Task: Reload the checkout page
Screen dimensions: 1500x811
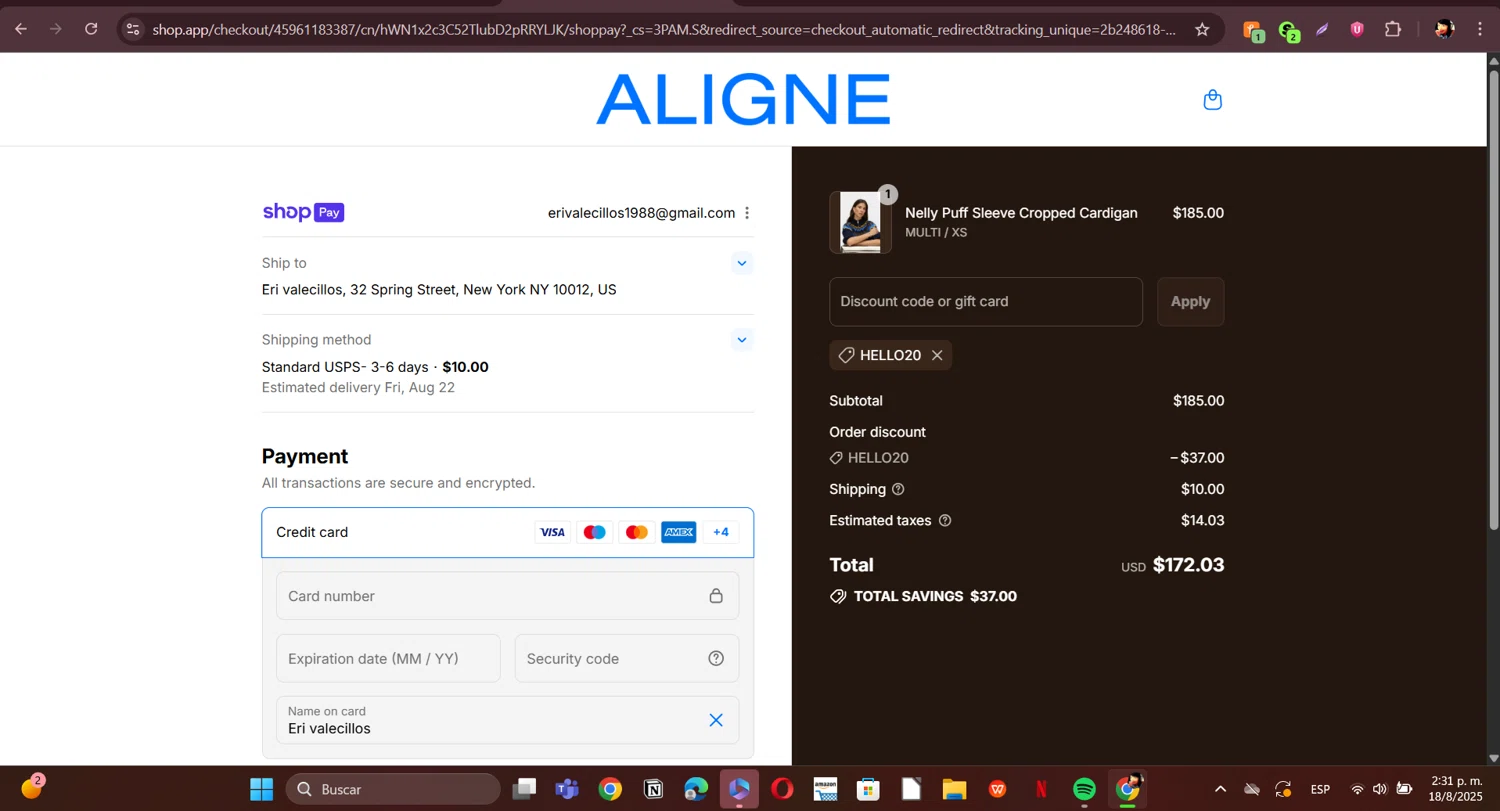Action: 91,29
